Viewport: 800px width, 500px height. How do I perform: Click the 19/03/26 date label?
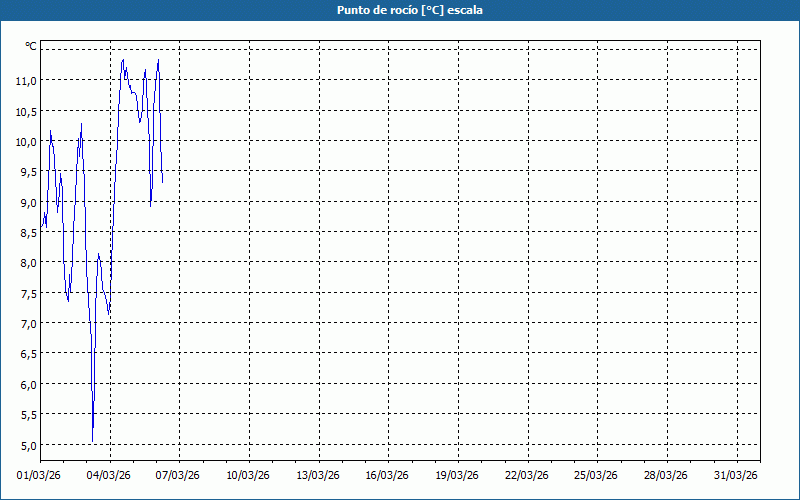pyautogui.click(x=457, y=476)
